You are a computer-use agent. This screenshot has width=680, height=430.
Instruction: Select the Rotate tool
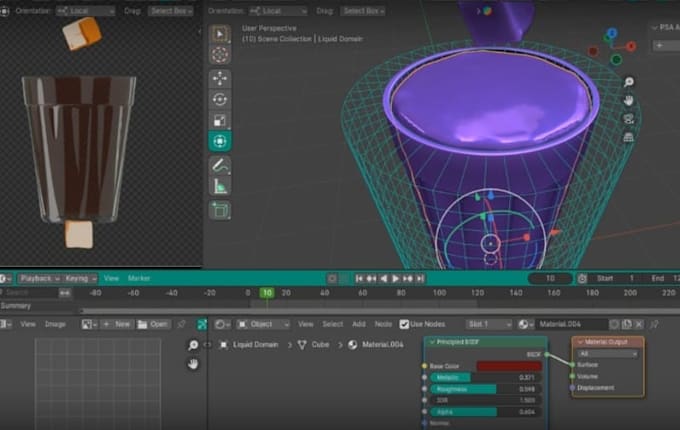(x=220, y=99)
